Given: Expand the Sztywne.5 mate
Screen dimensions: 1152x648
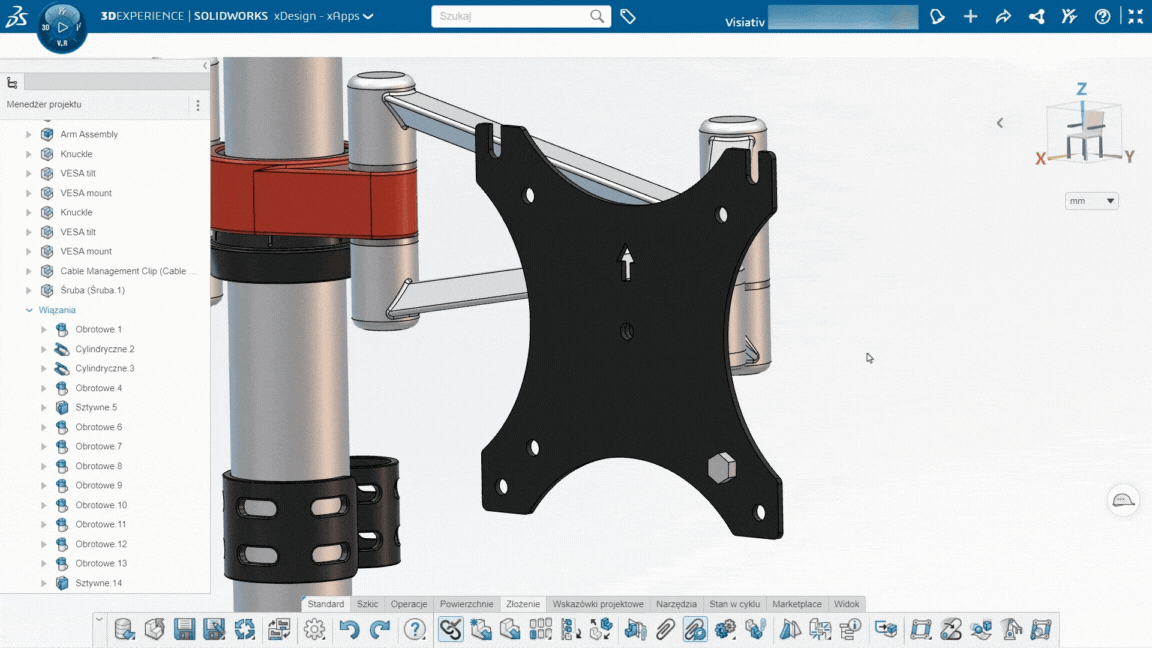Looking at the screenshot, I should coord(43,407).
